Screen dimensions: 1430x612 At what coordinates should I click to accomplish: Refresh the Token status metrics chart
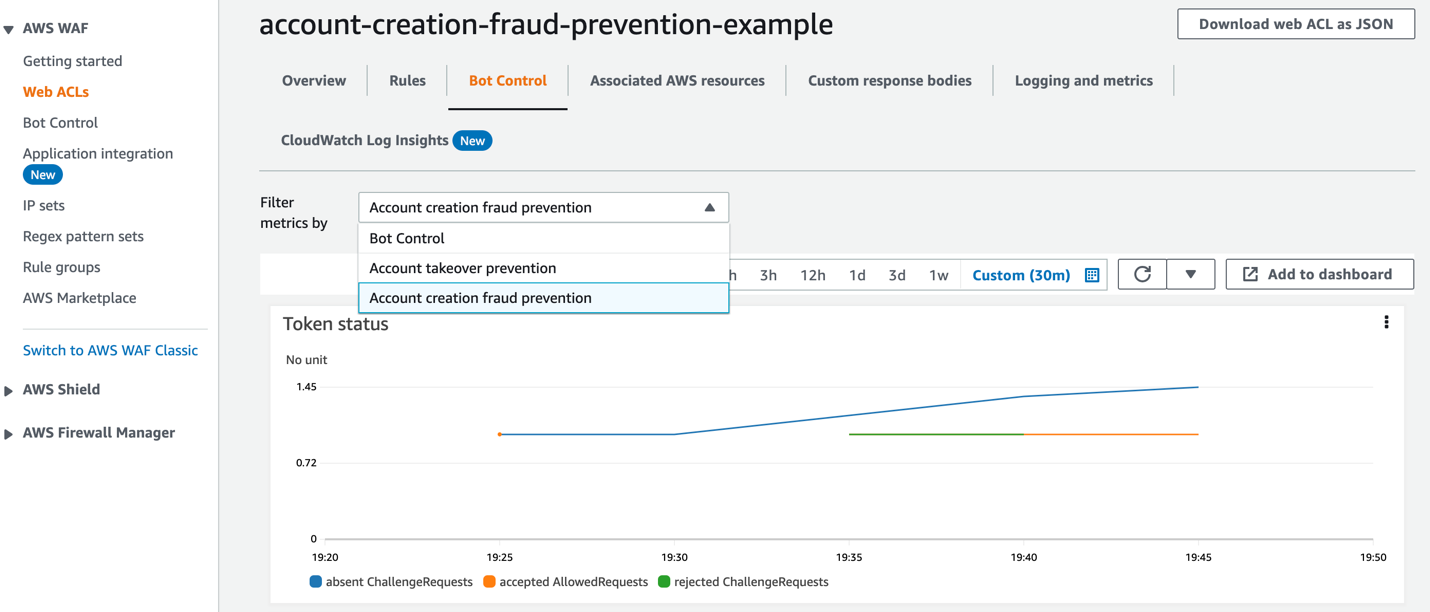coord(1141,273)
